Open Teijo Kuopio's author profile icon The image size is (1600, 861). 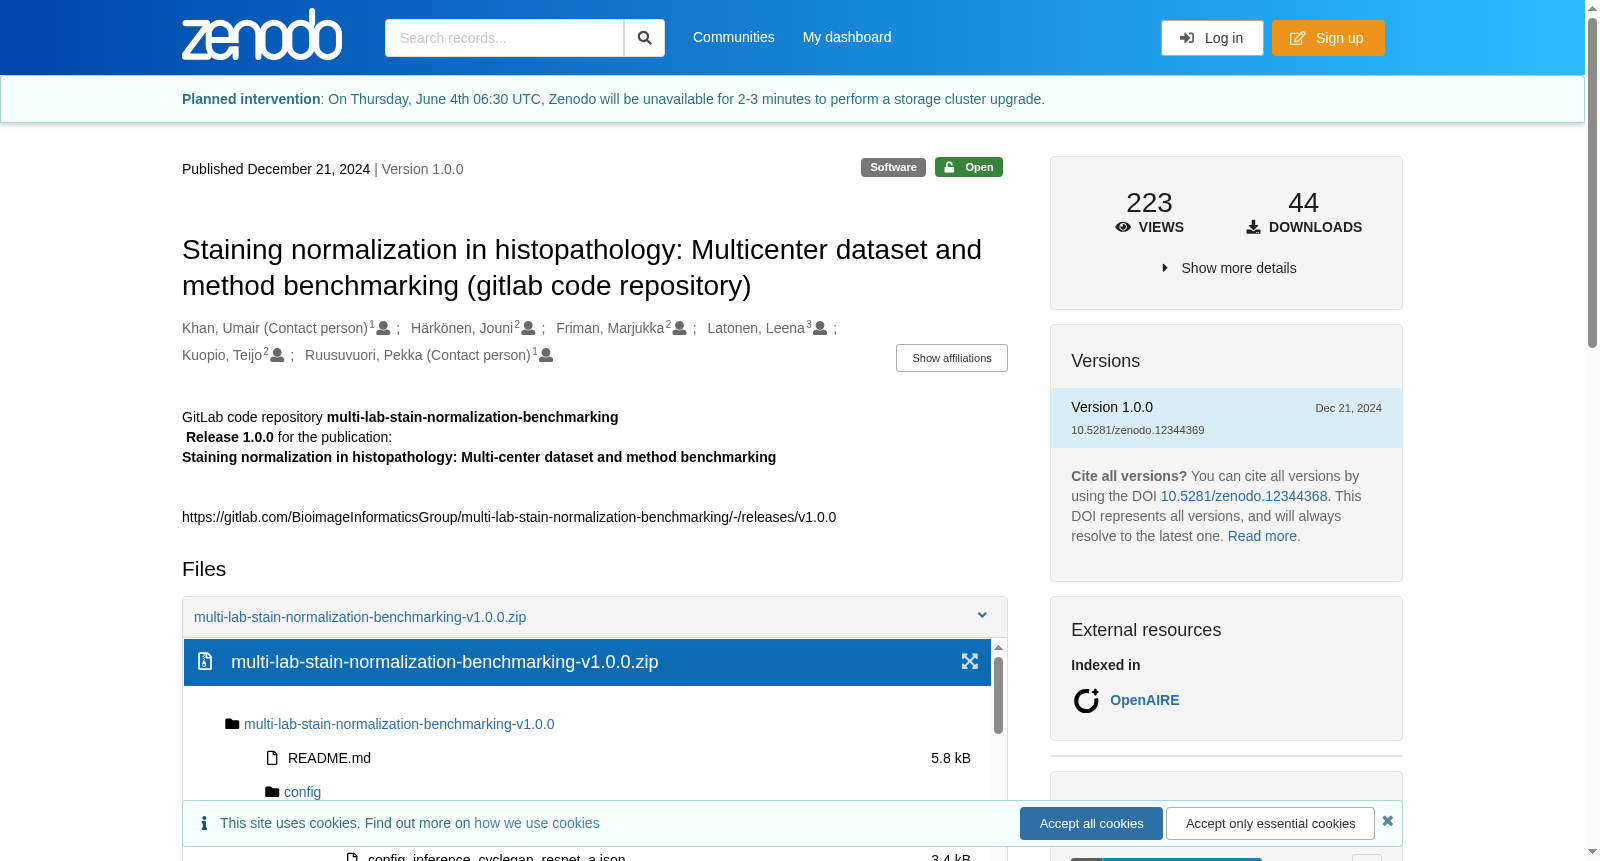[277, 355]
